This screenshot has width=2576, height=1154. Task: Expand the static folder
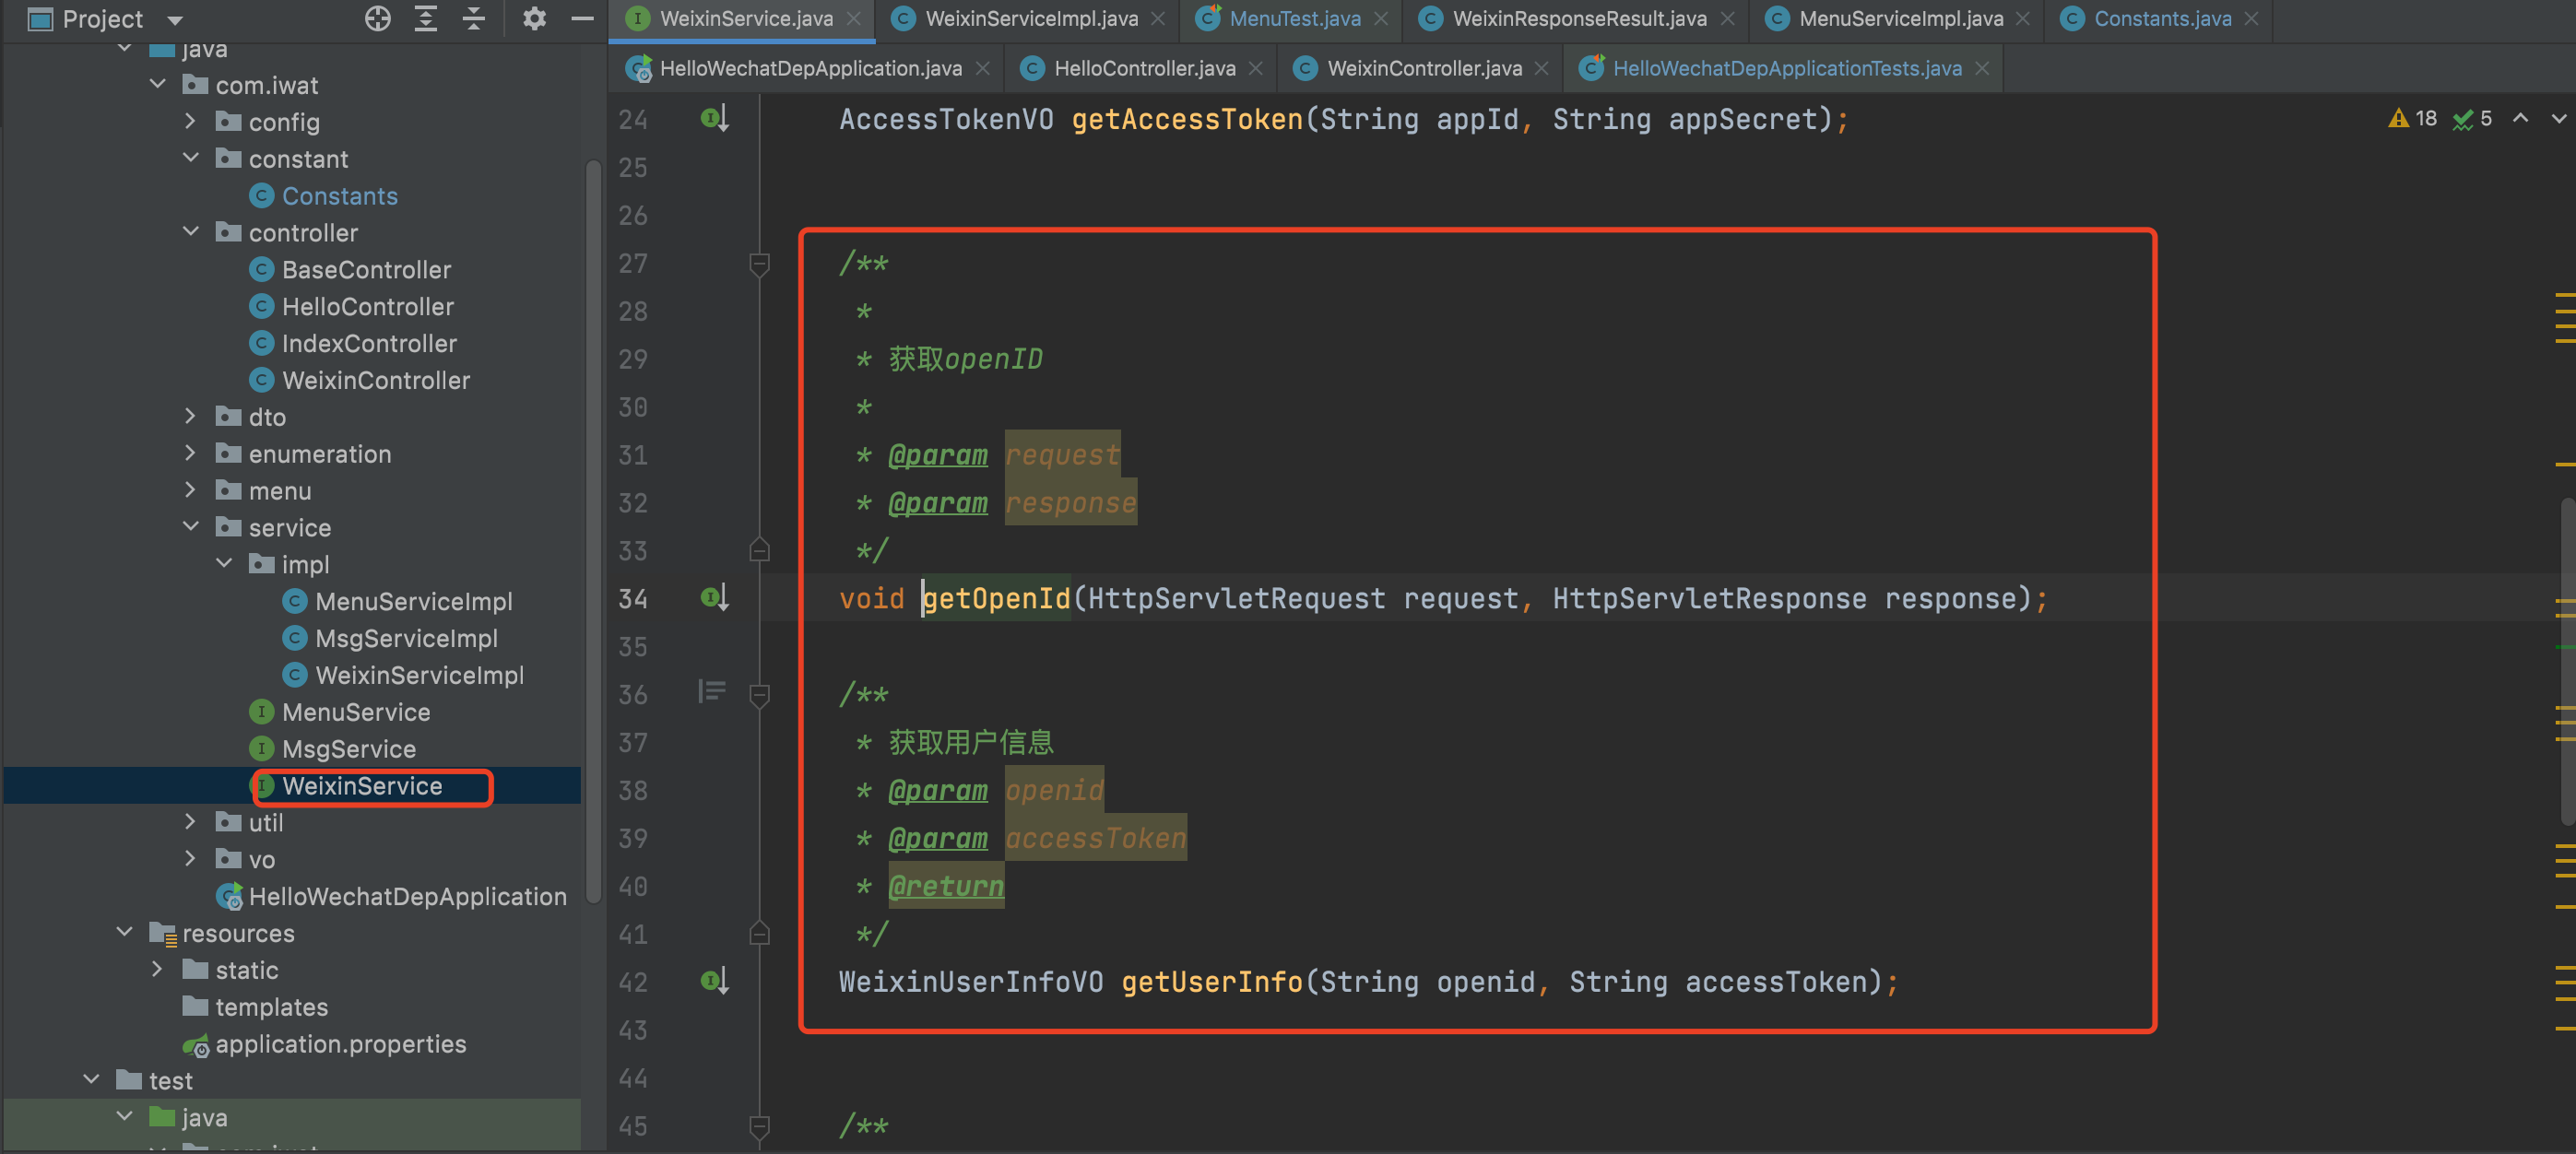pos(158,970)
